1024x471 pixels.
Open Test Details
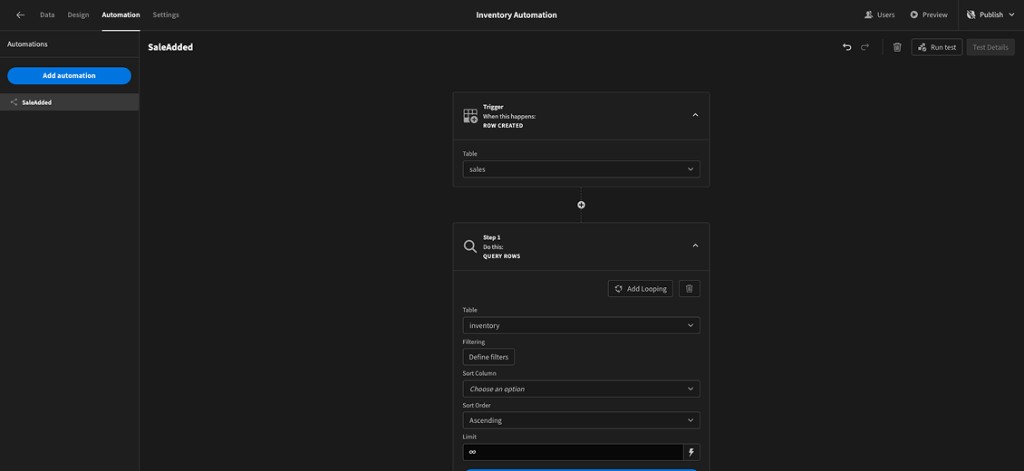[x=991, y=47]
